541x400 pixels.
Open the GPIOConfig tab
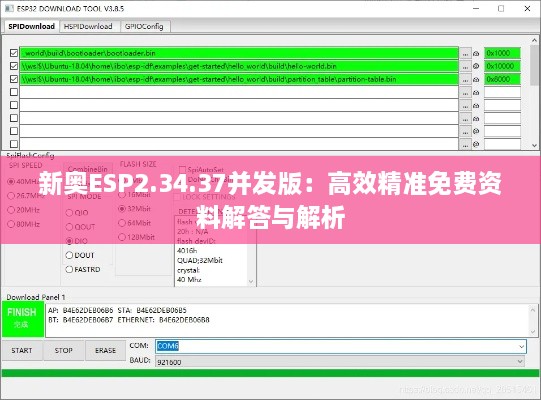pos(144,27)
